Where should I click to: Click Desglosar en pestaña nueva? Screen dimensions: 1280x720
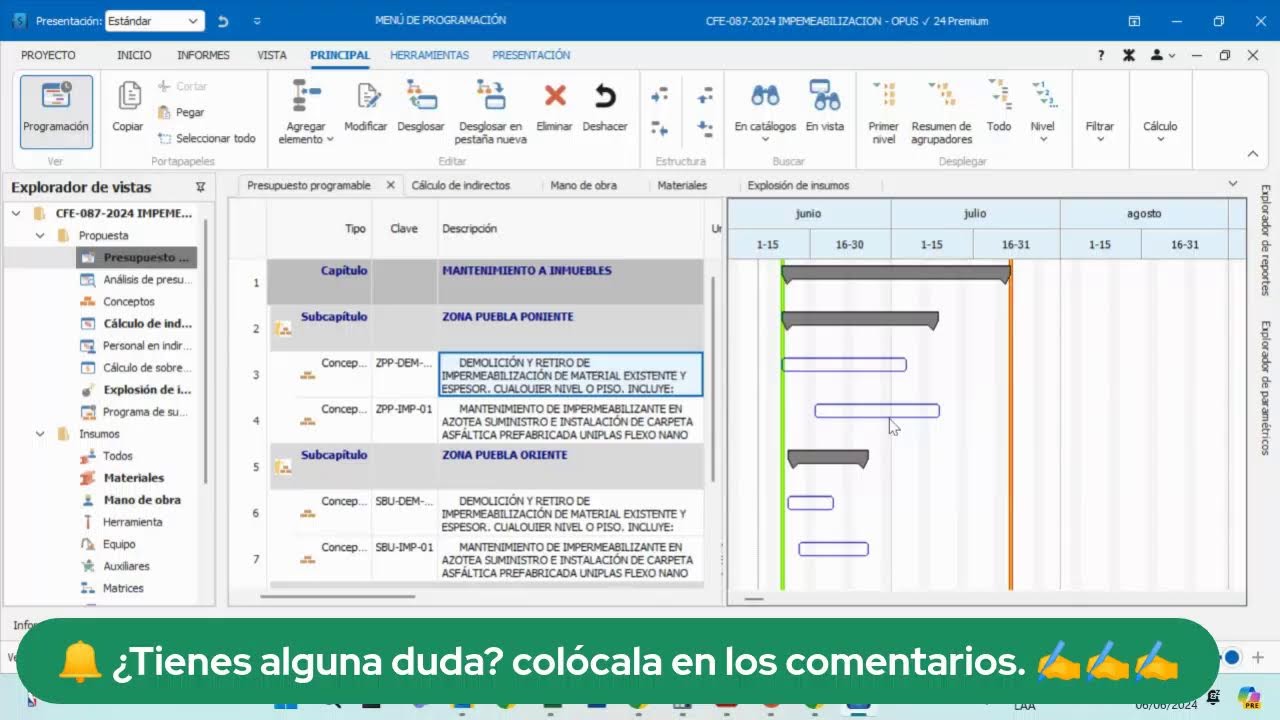click(x=489, y=112)
